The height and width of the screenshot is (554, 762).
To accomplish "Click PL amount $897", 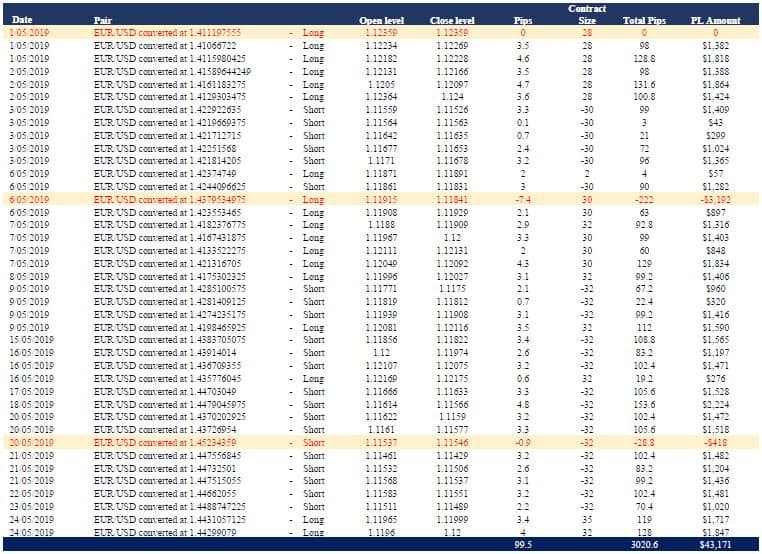I will pyautogui.click(x=715, y=212).
